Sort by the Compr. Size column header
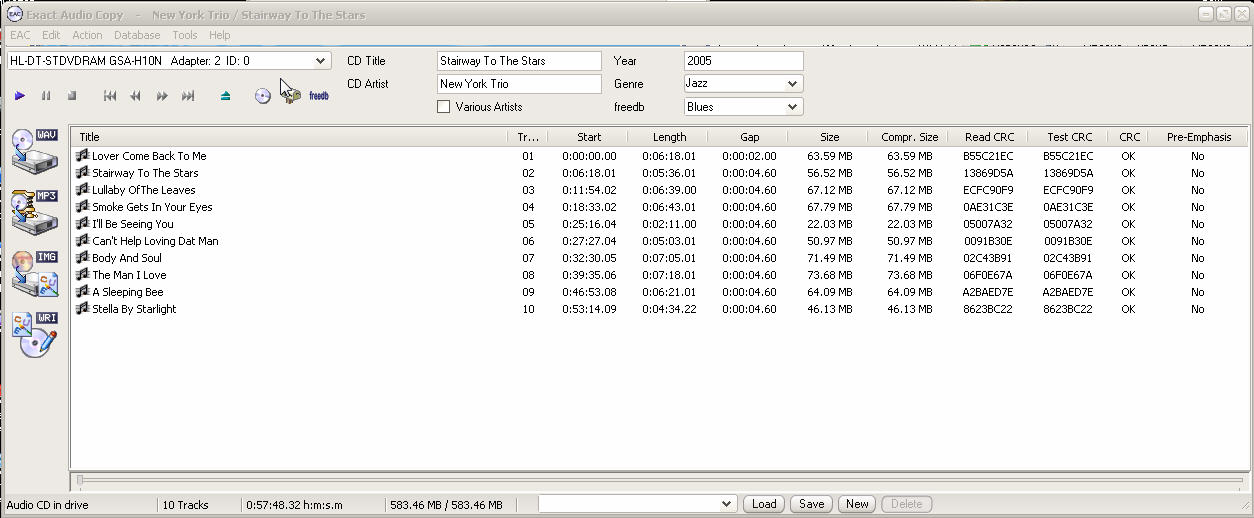The image size is (1254, 518). pyautogui.click(x=909, y=137)
